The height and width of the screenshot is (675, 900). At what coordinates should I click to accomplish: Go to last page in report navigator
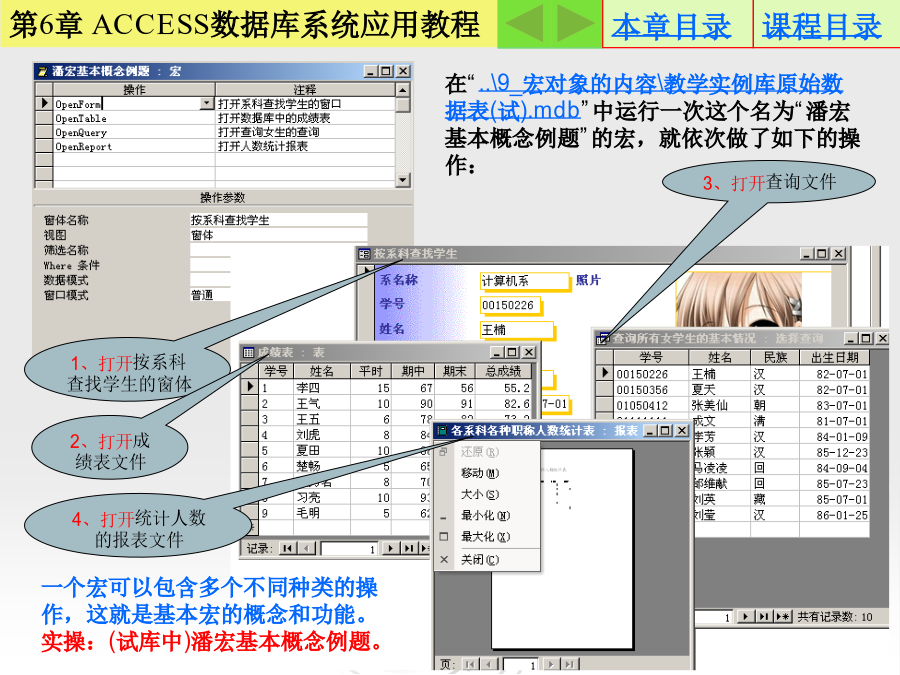coord(569,665)
